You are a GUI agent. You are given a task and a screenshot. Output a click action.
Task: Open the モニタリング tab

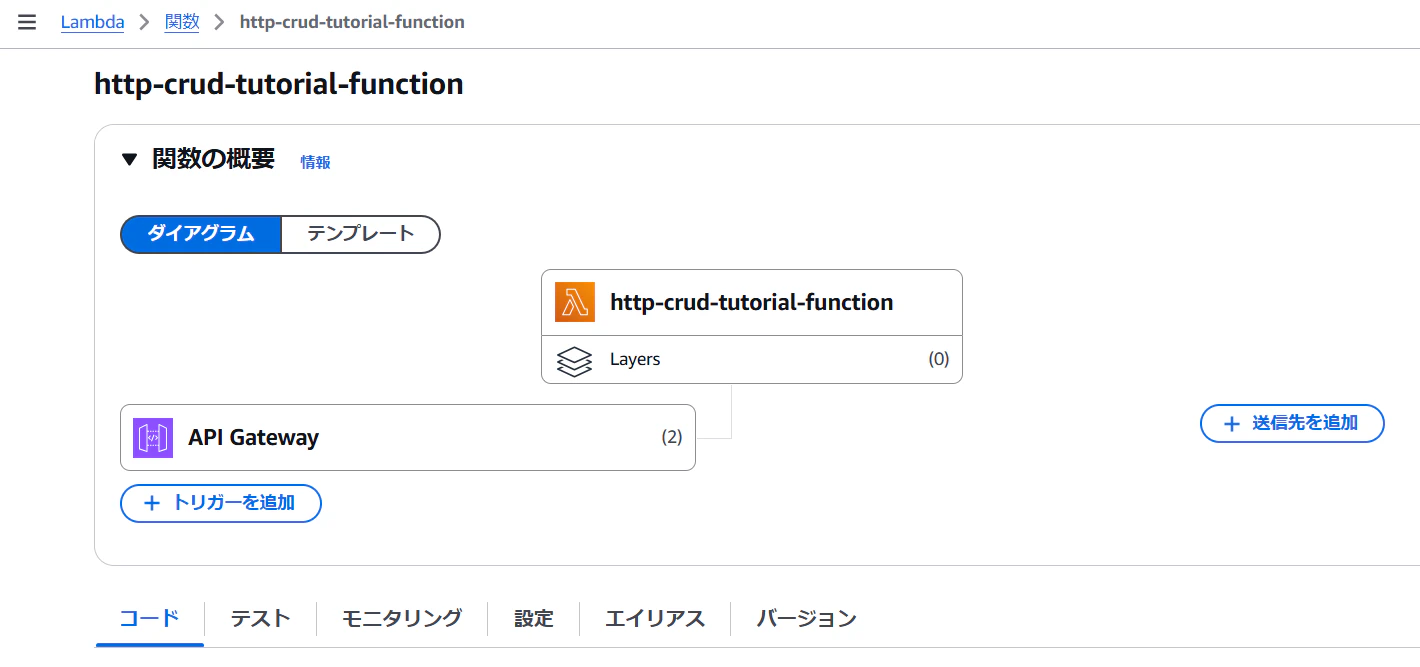tap(402, 618)
